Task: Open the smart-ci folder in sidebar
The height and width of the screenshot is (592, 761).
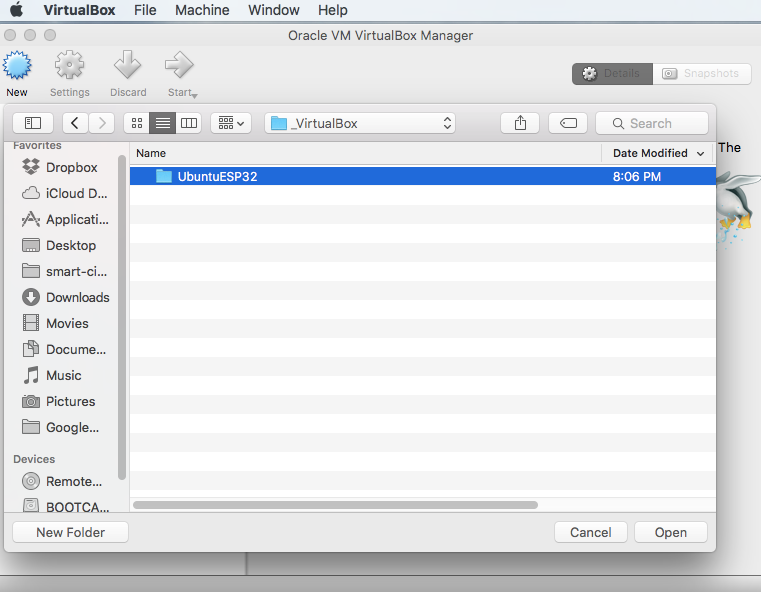Action: click(x=64, y=271)
